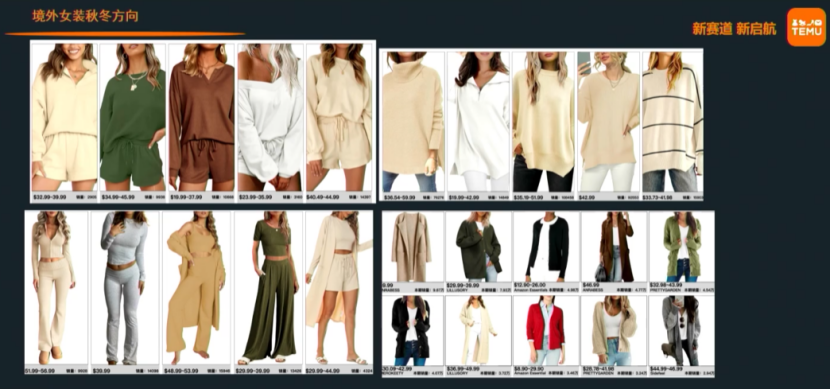Open the olive wide-leg pants set thumbnail
The image size is (830, 389).
pyautogui.click(x=268, y=288)
